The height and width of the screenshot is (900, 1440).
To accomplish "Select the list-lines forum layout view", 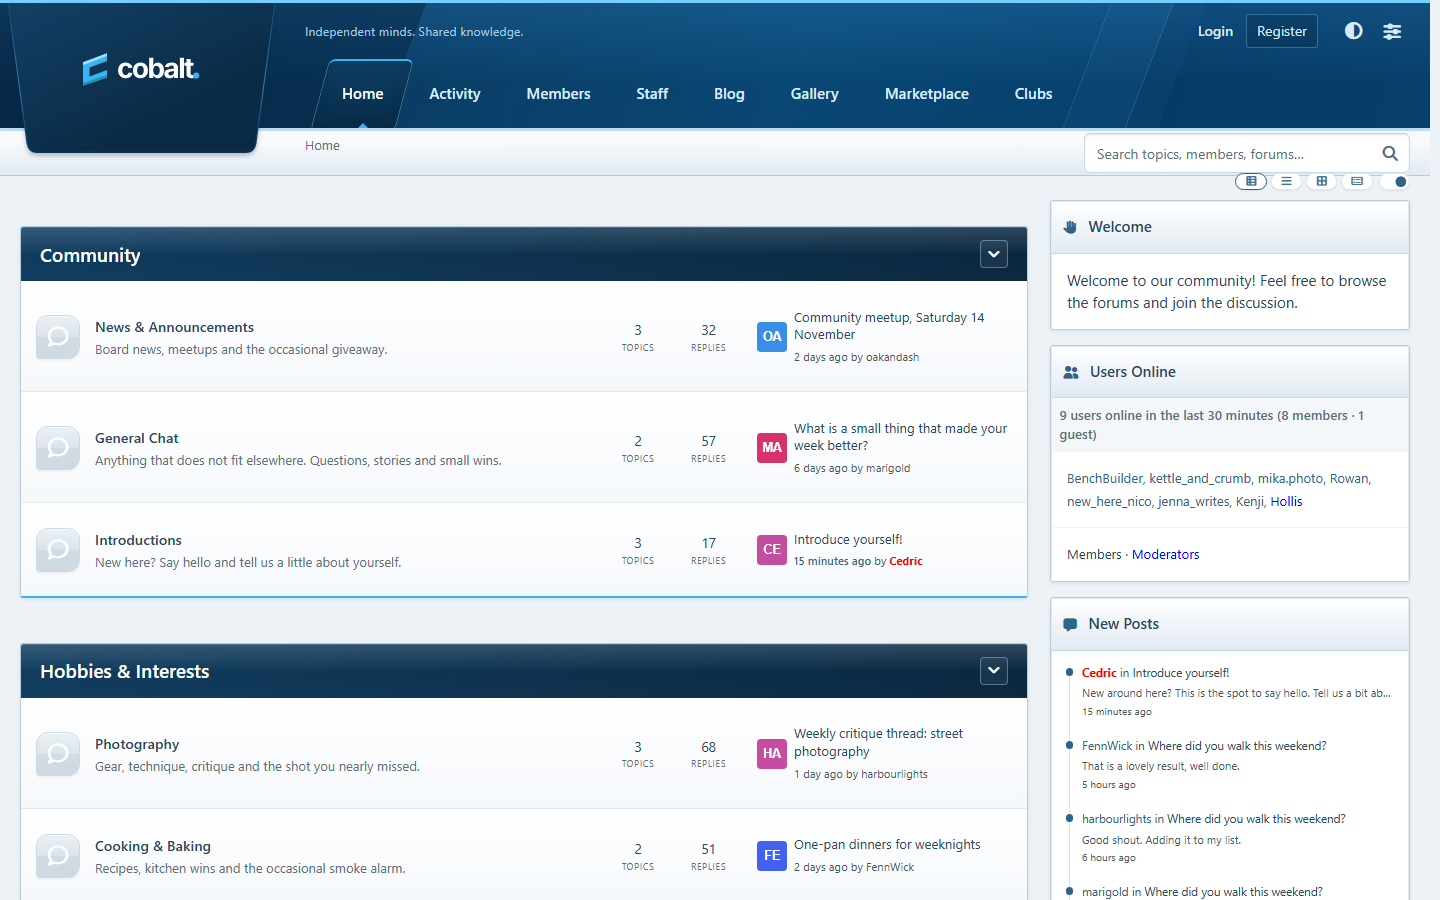I will pos(1286,181).
